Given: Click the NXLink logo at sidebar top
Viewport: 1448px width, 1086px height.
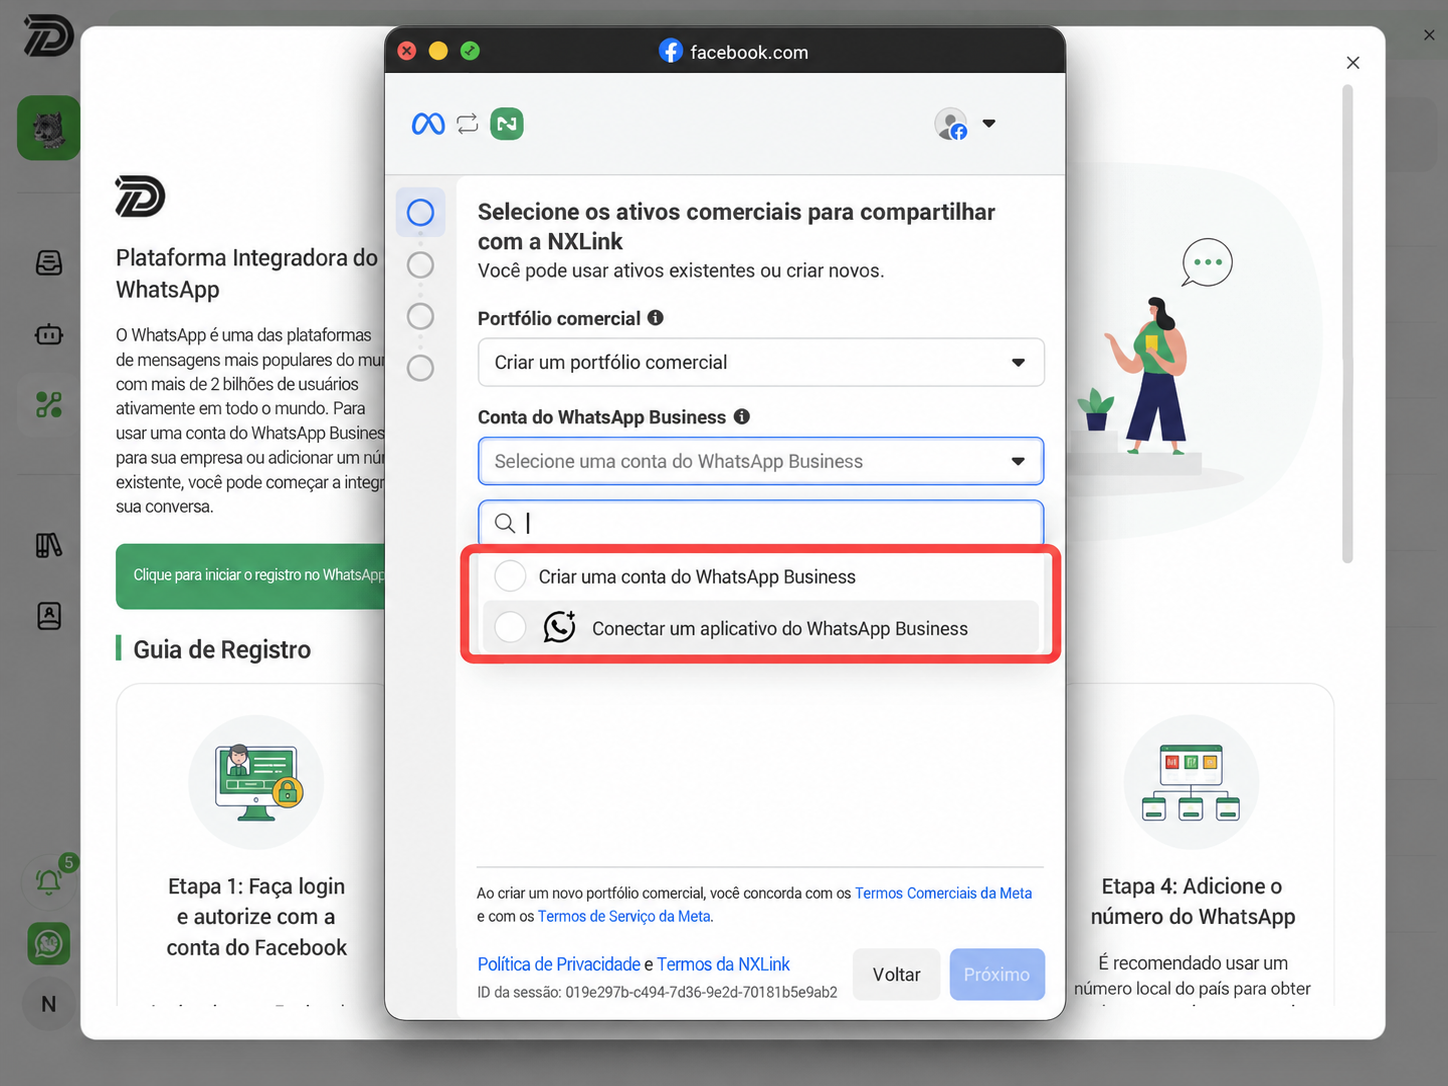Looking at the screenshot, I should tap(48, 36).
